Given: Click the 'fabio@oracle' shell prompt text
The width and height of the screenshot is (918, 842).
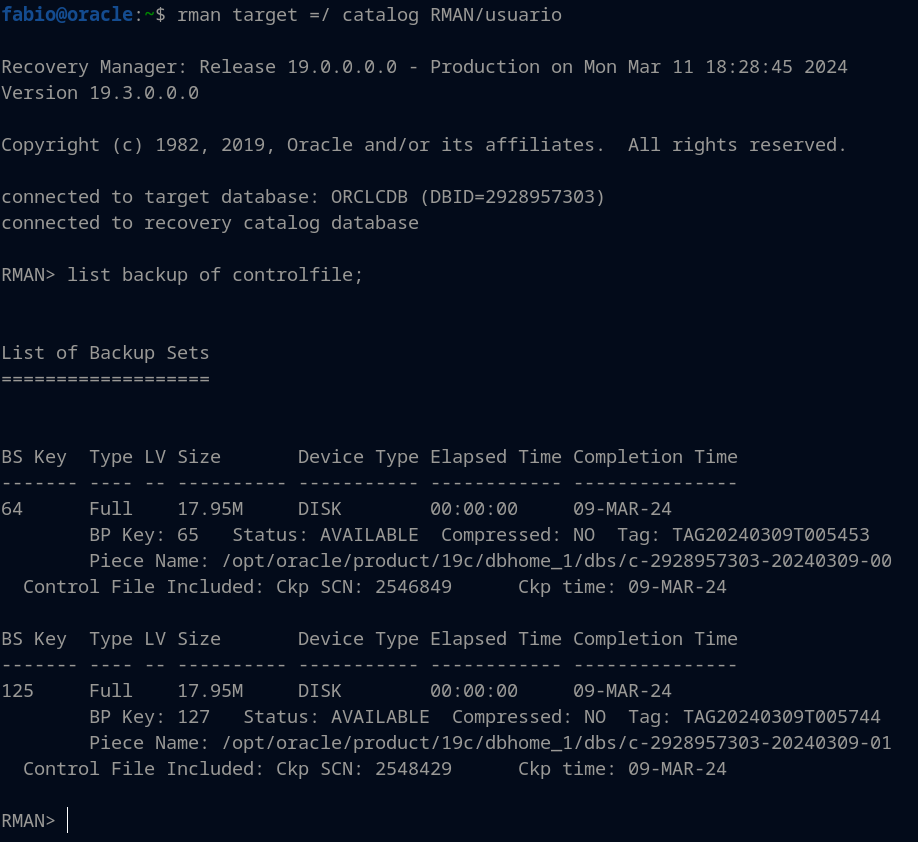Looking at the screenshot, I should (x=66, y=15).
